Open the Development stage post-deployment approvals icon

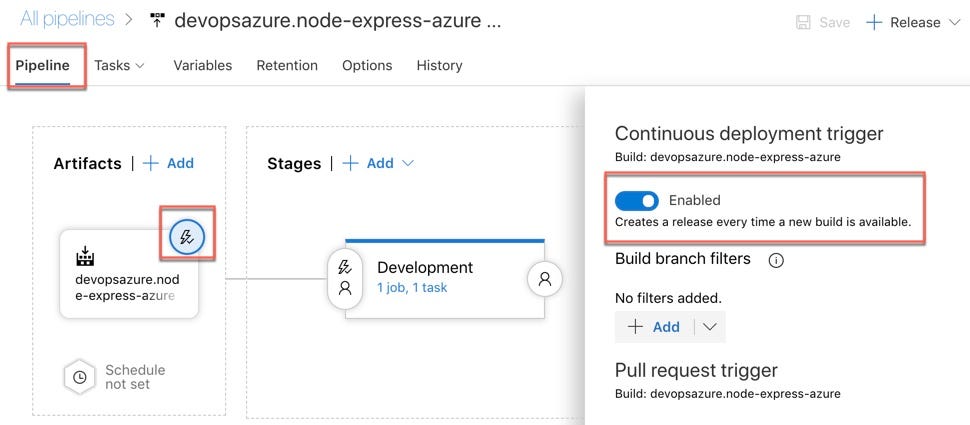(x=544, y=278)
